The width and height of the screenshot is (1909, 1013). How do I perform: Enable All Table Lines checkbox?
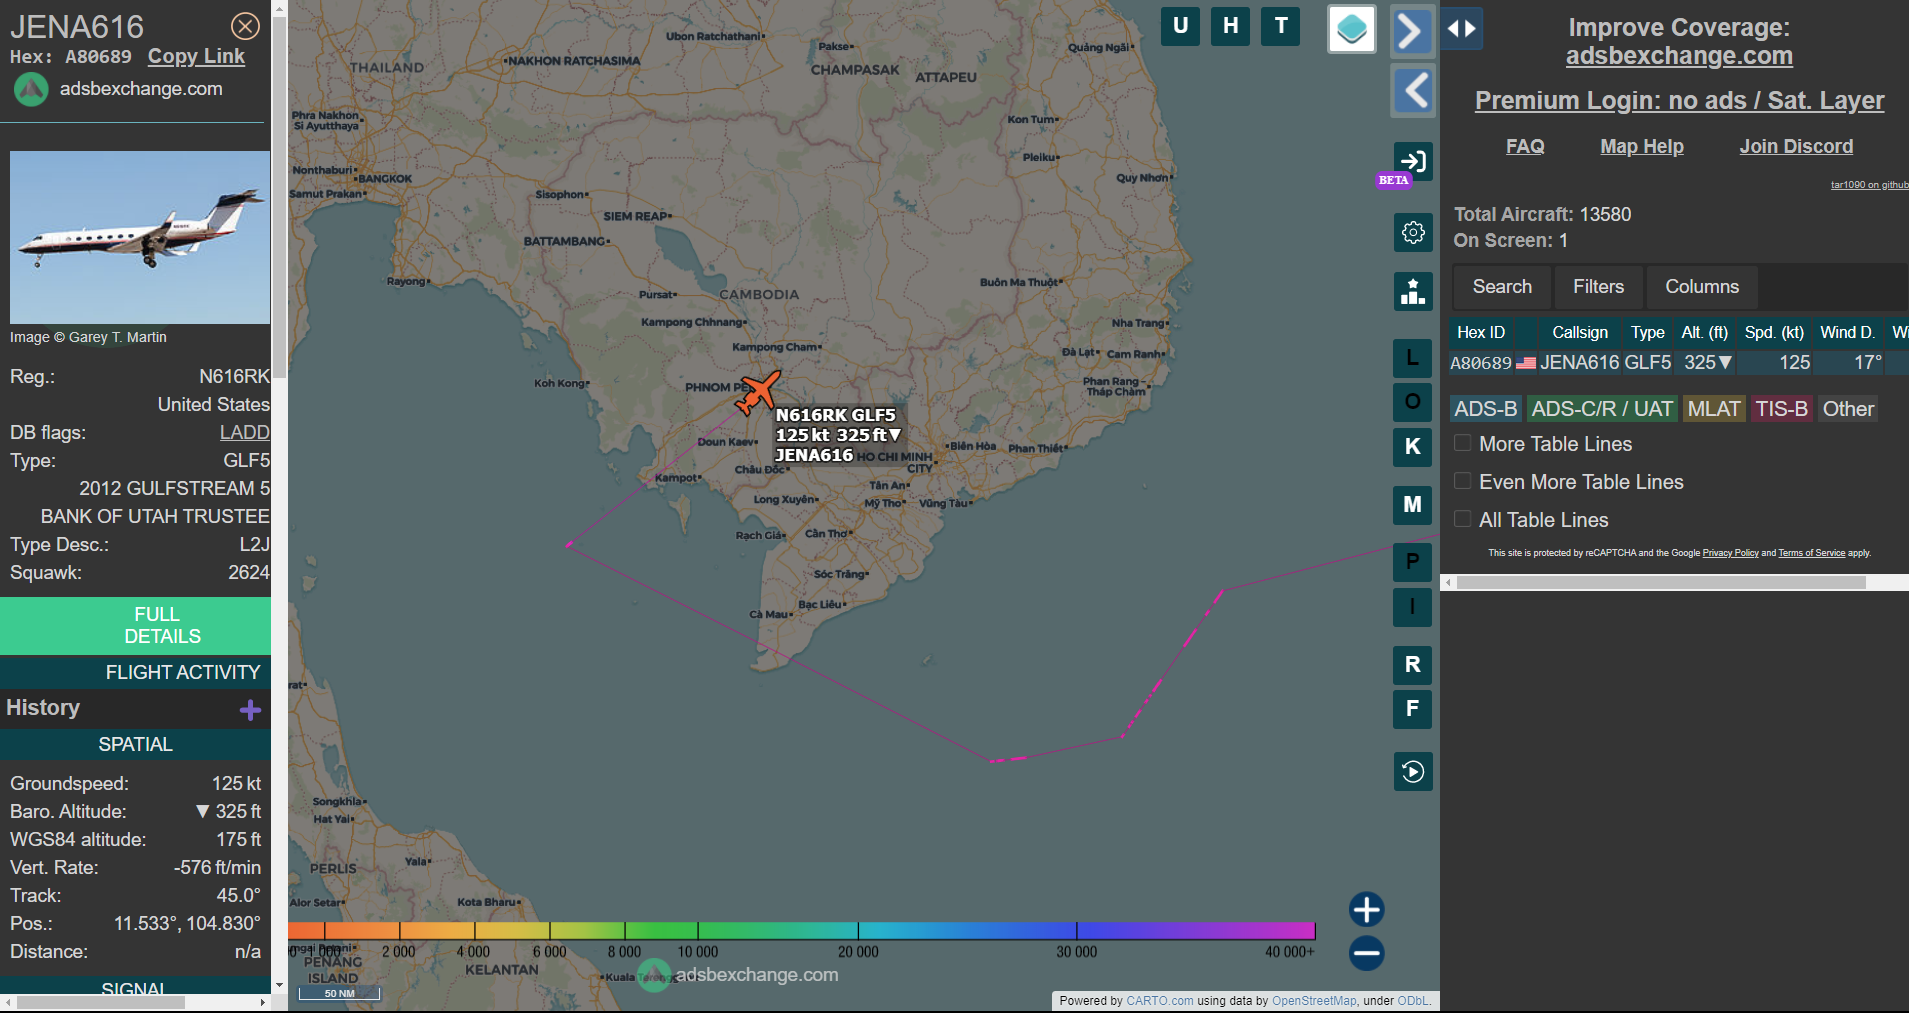click(1462, 519)
